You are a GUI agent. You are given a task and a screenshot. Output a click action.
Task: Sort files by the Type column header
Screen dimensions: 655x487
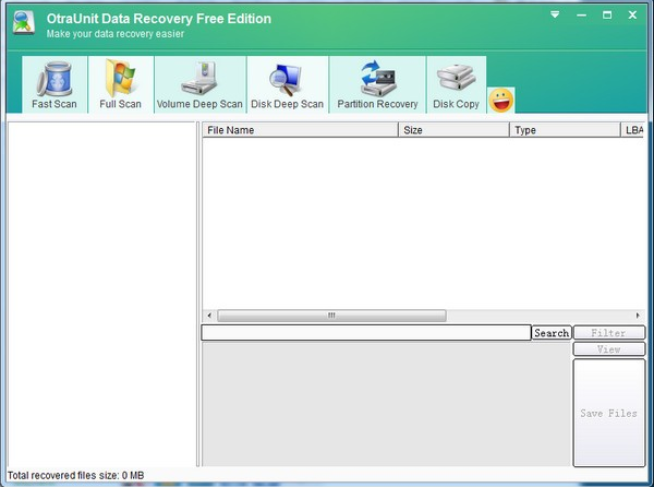tap(565, 130)
